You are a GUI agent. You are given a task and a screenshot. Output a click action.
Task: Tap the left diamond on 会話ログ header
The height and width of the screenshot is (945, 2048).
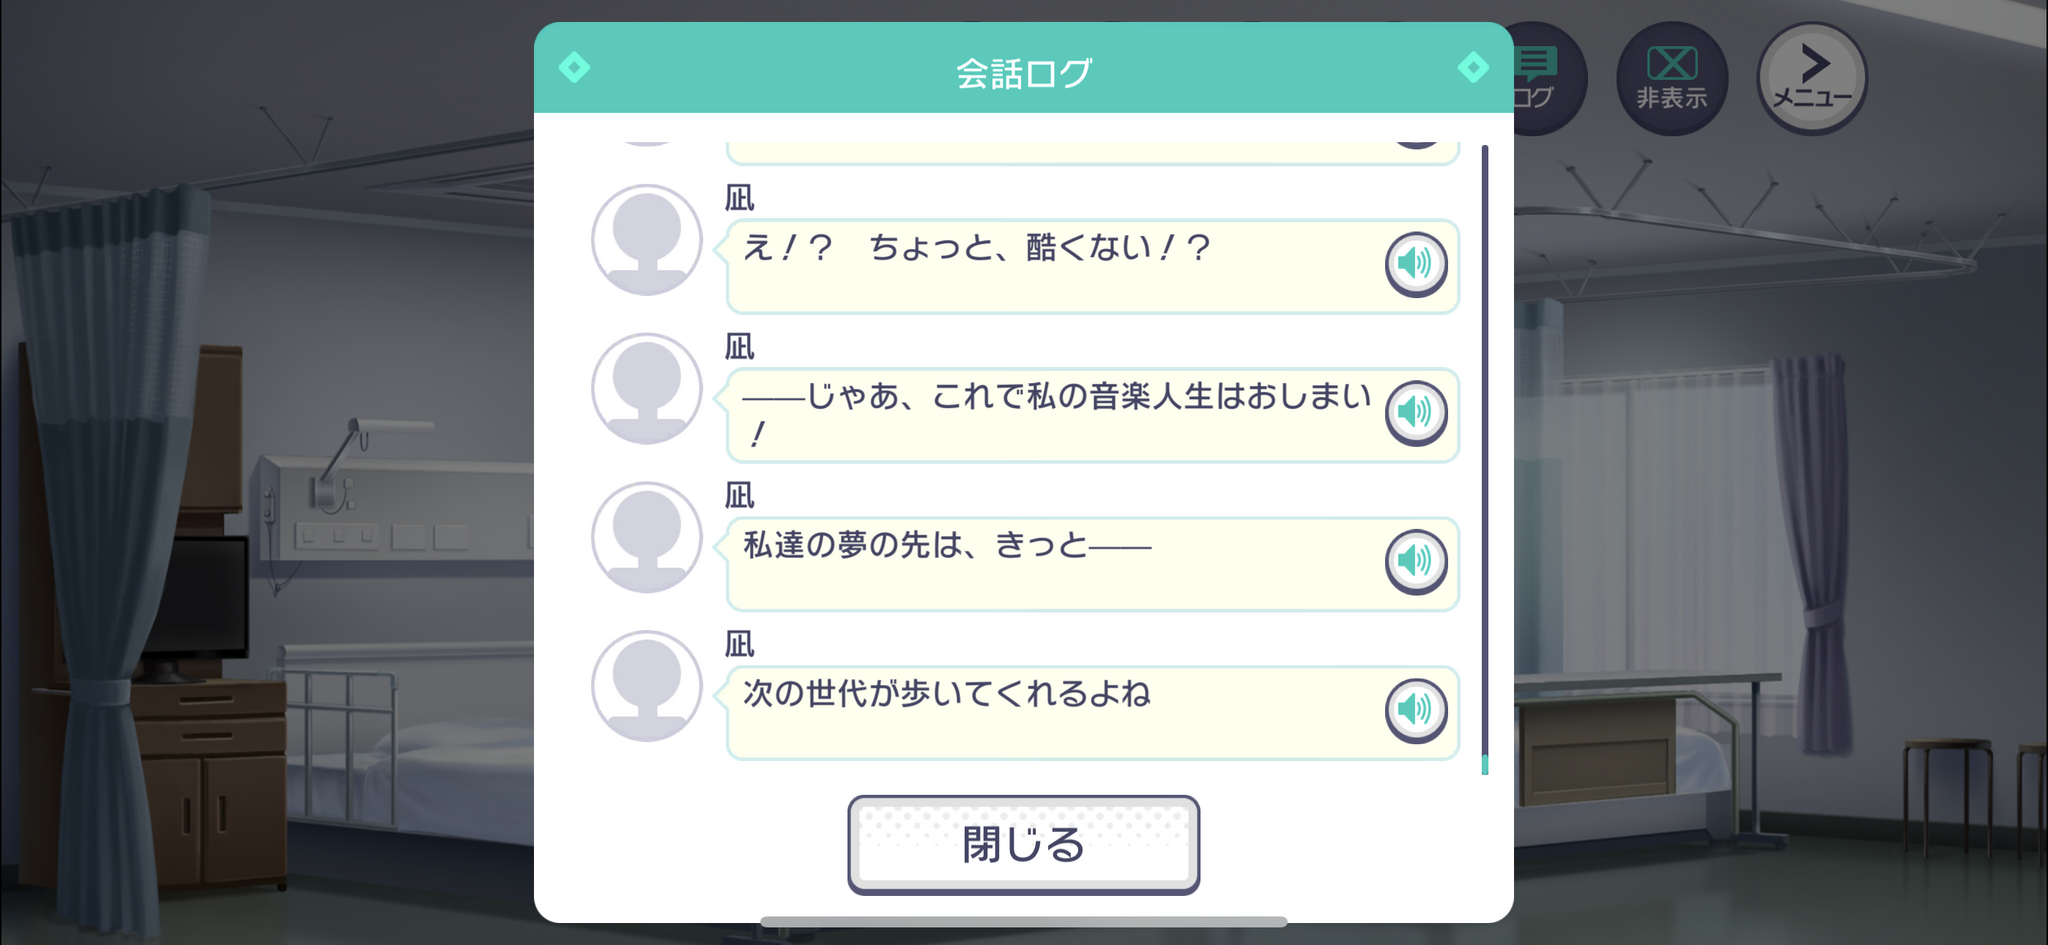pos(574,68)
